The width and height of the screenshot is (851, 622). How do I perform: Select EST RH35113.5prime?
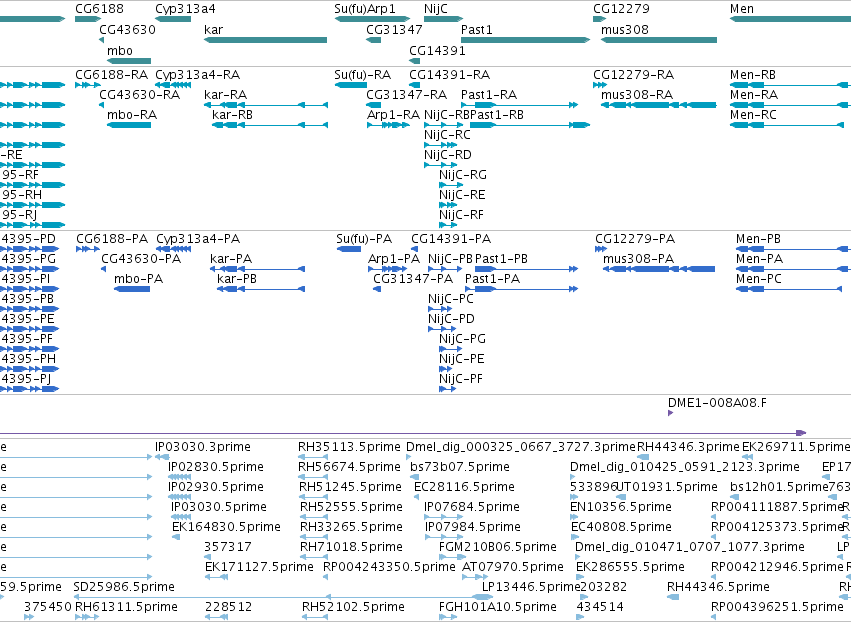349,447
